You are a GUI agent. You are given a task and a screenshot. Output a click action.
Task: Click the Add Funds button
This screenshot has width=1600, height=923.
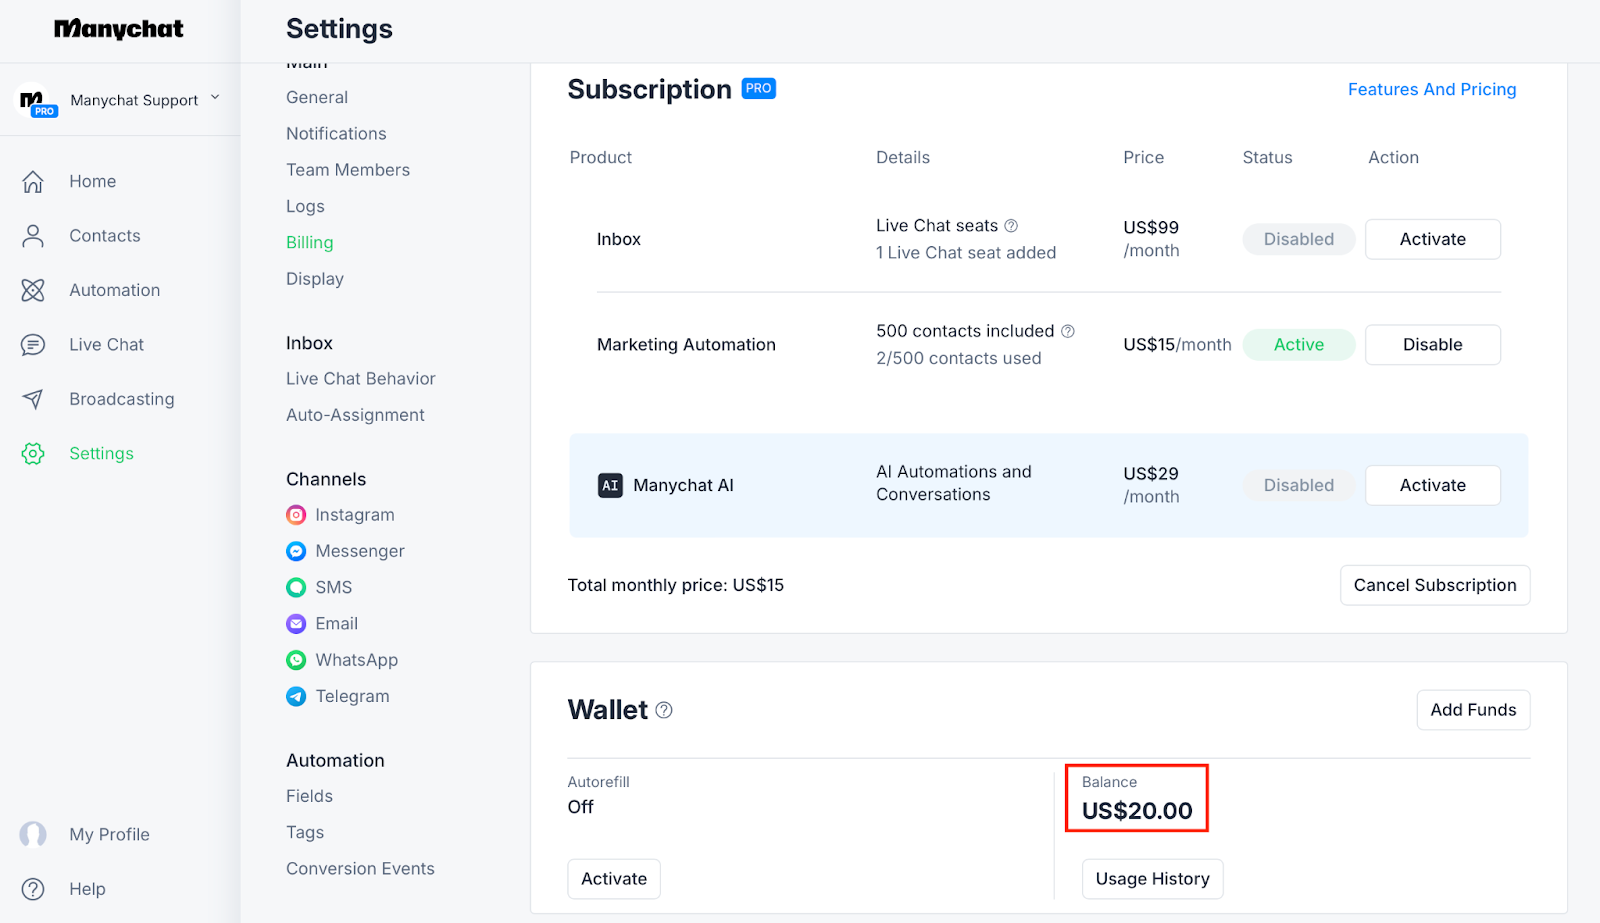(x=1473, y=710)
